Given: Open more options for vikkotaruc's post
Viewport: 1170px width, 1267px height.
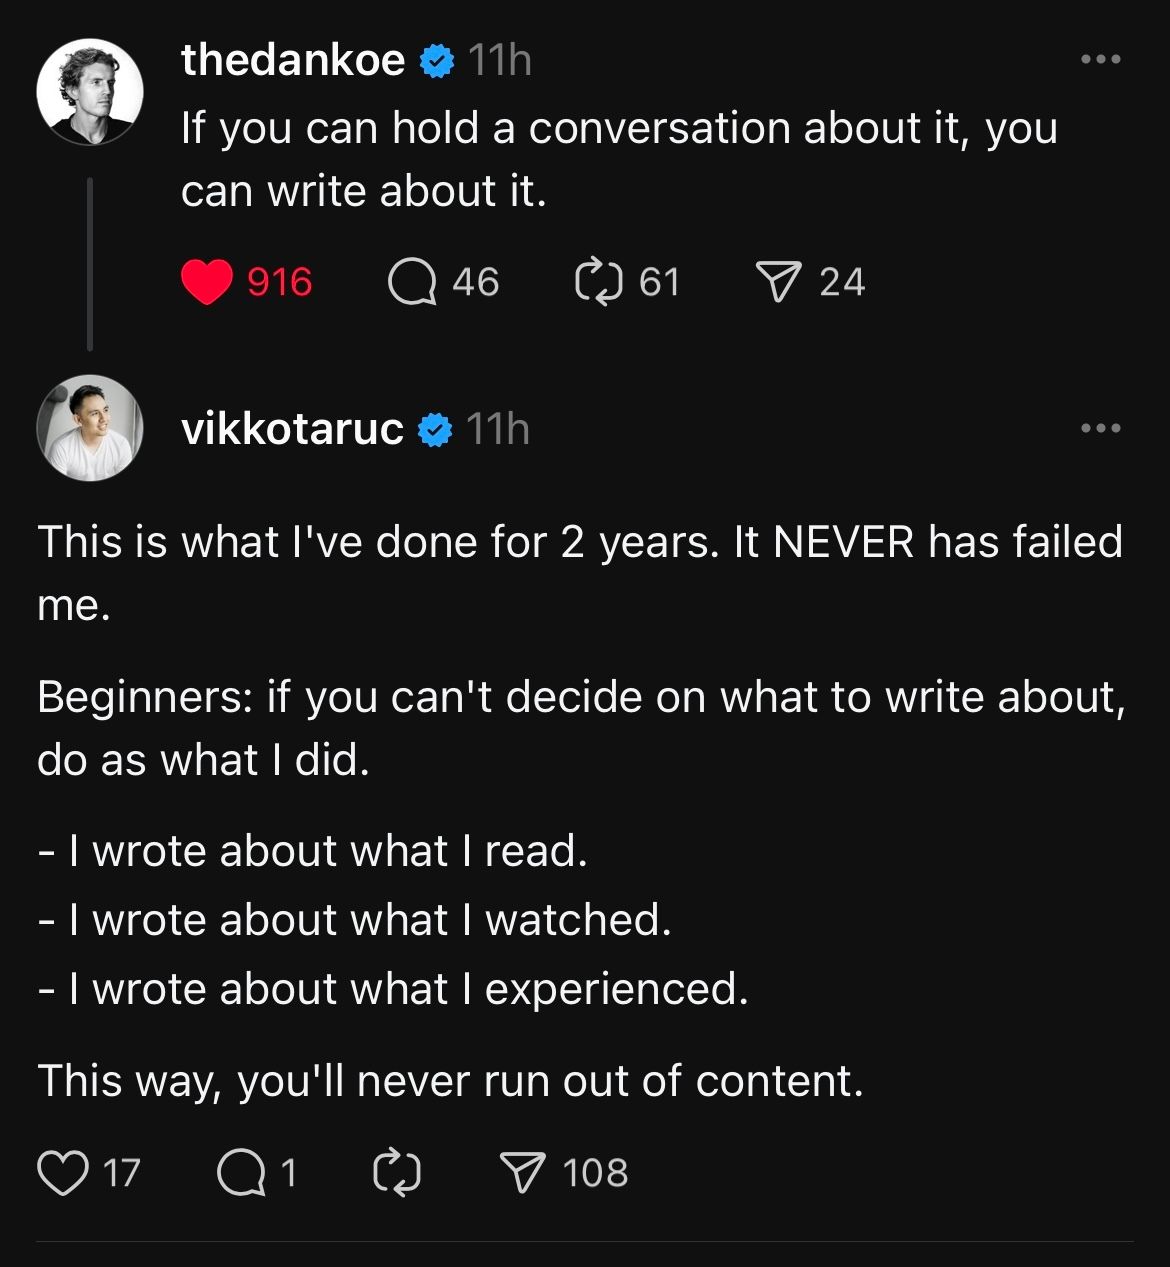Looking at the screenshot, I should pos(1101,429).
